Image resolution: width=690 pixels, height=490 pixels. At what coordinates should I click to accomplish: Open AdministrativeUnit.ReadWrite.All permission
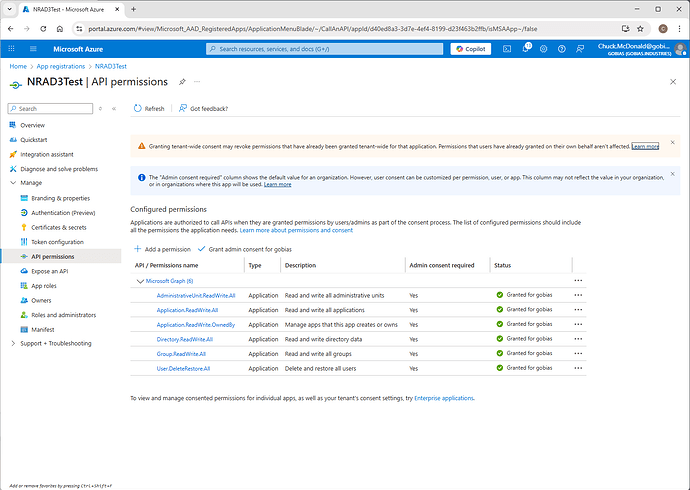click(196, 296)
